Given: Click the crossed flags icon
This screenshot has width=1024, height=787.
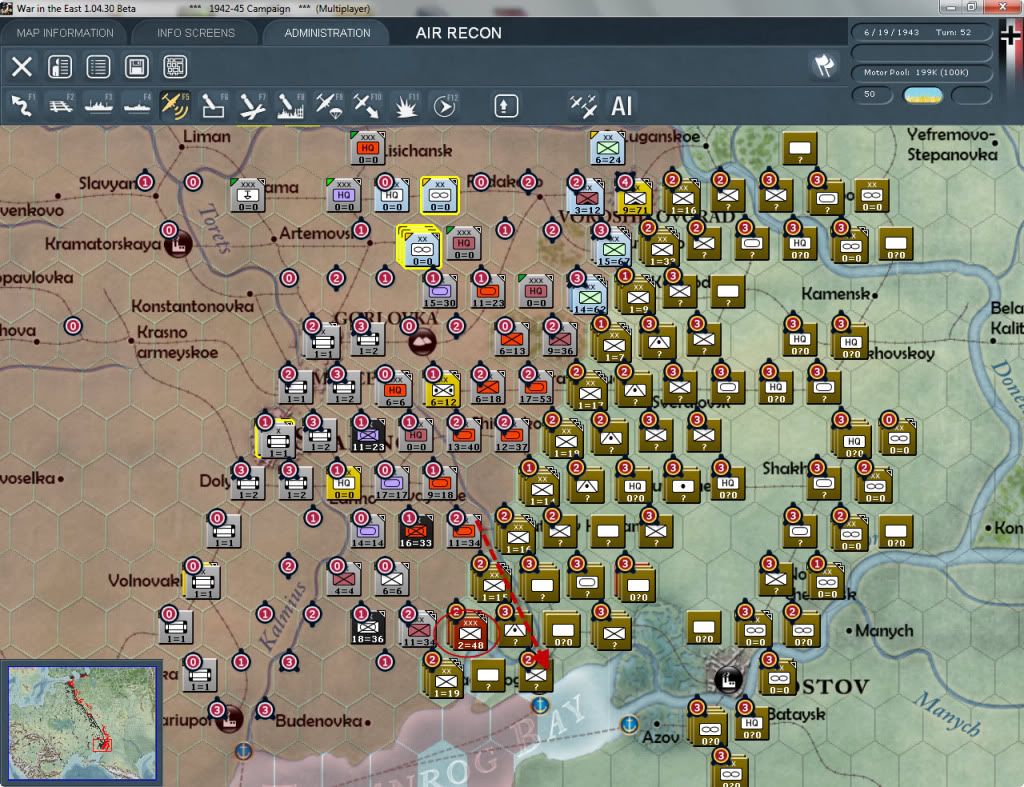Looking at the screenshot, I should coord(824,65).
